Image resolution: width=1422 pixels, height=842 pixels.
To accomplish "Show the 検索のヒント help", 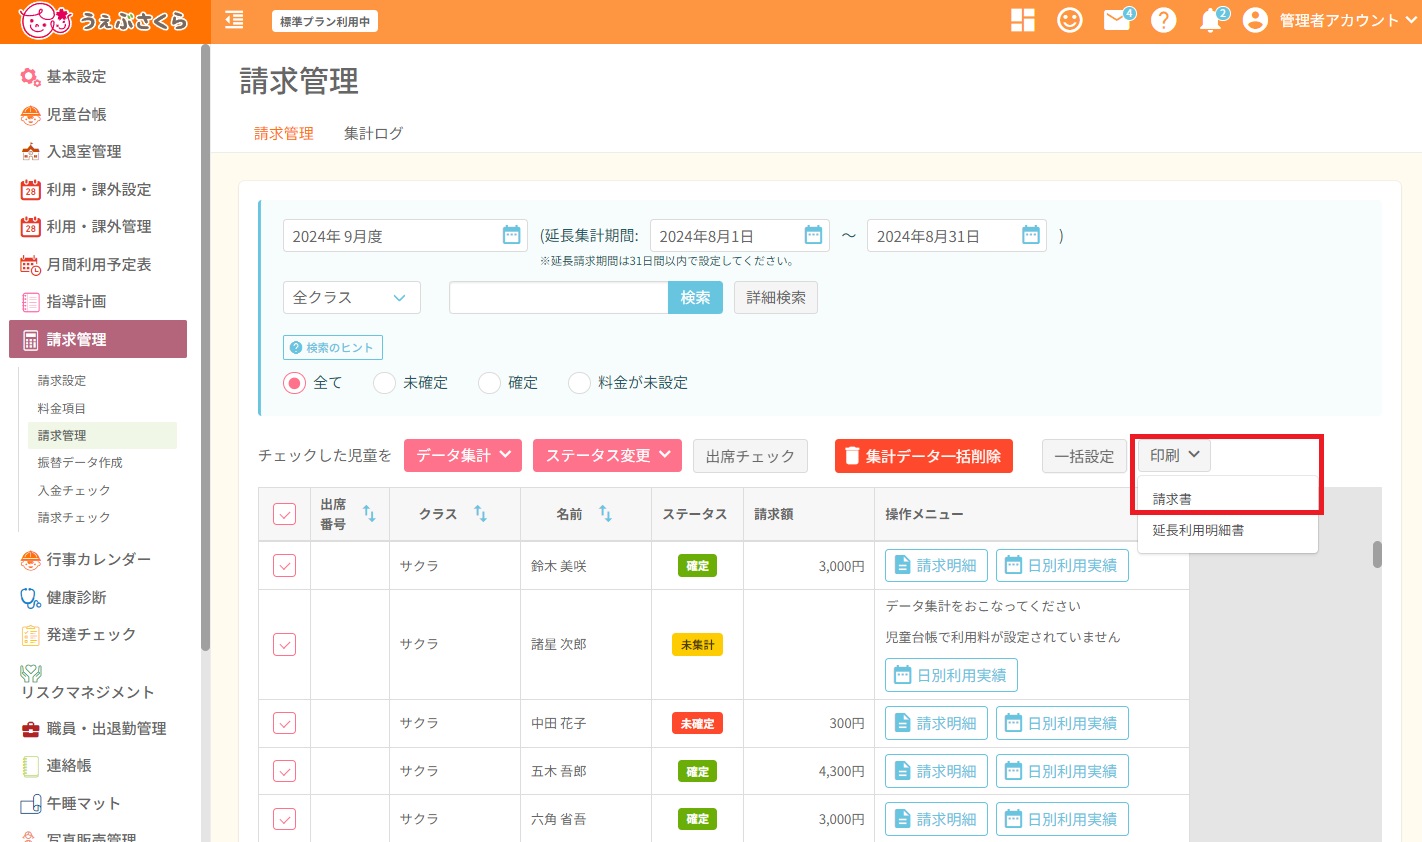I will pos(333,348).
